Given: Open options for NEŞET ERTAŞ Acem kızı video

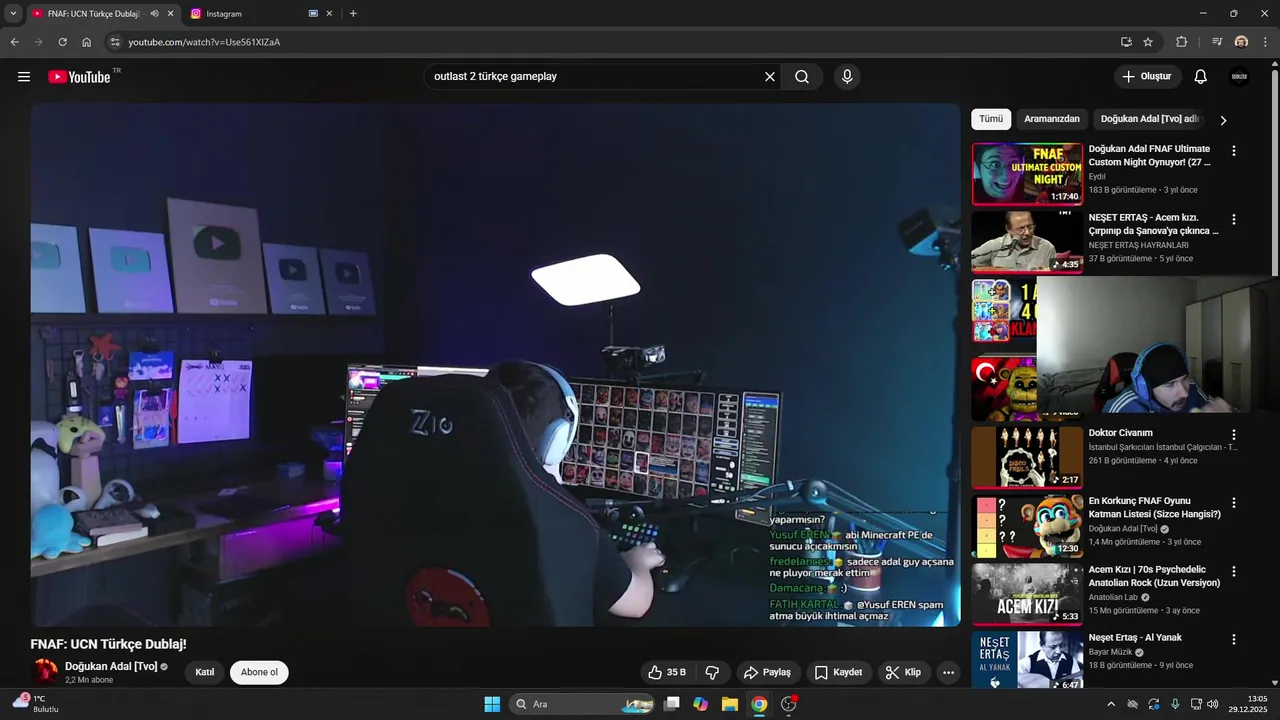Looking at the screenshot, I should 1233,219.
